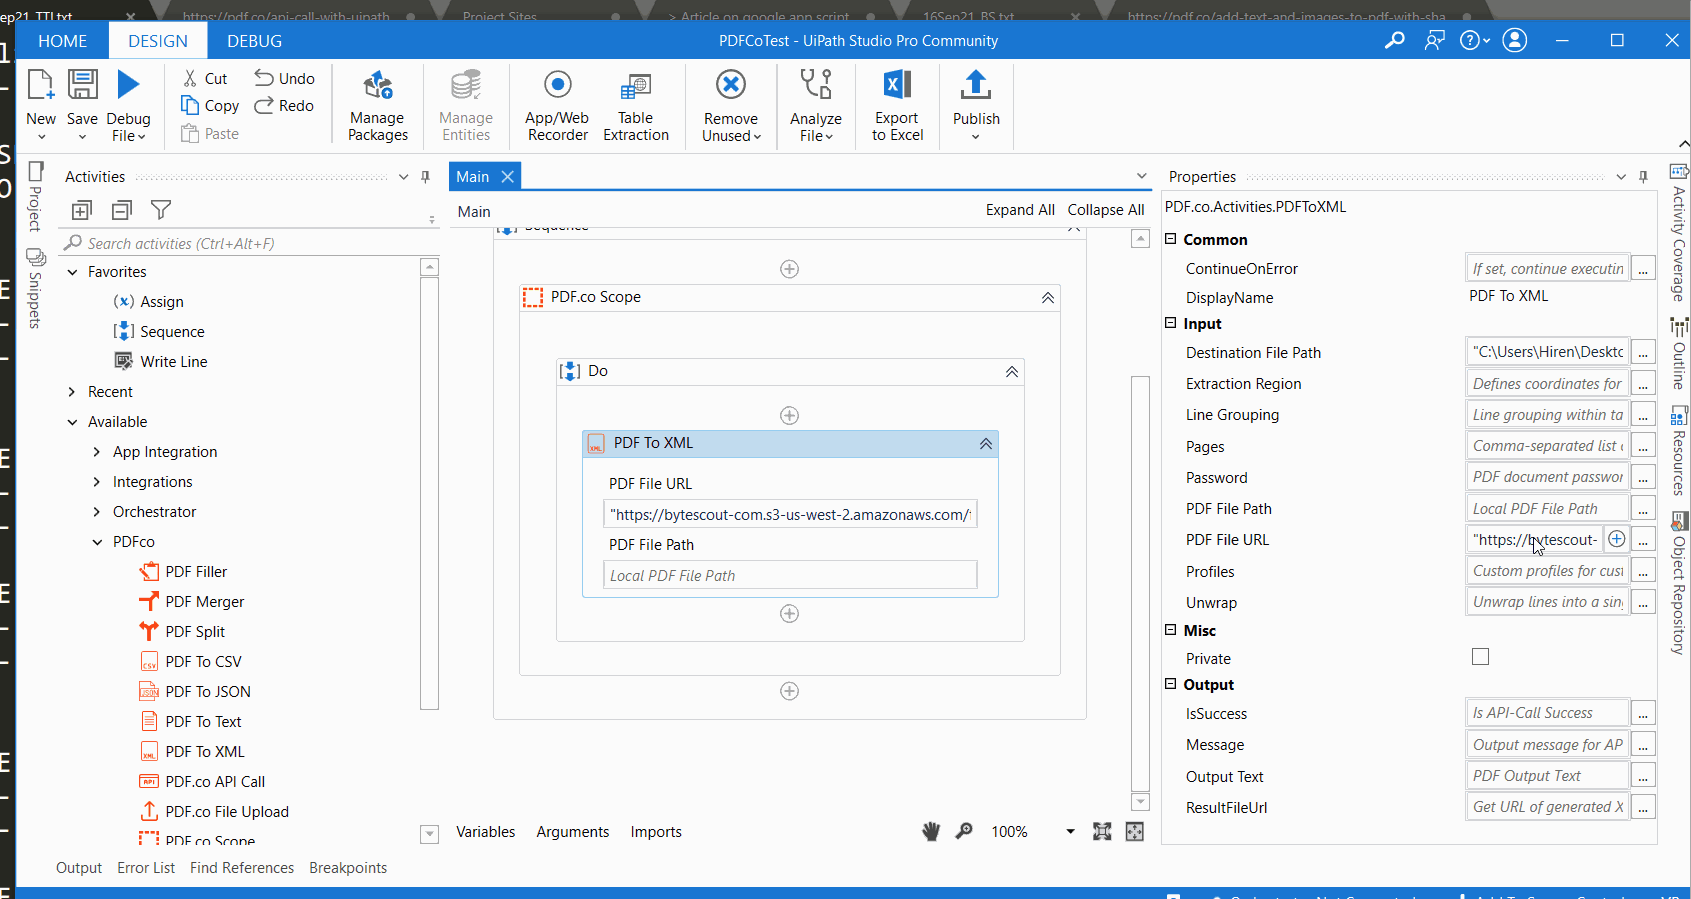Fit workflow to screen icon
The image size is (1691, 899).
[x=1102, y=831]
